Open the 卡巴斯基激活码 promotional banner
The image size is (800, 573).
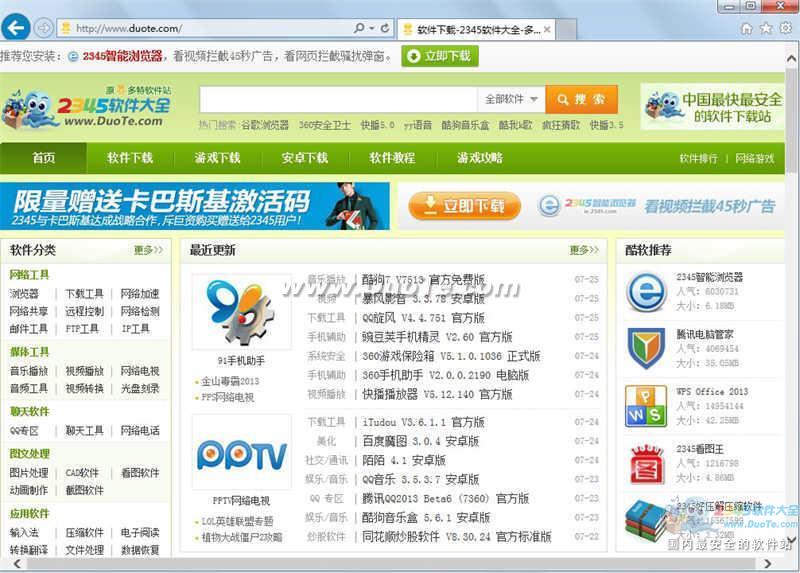coord(195,206)
